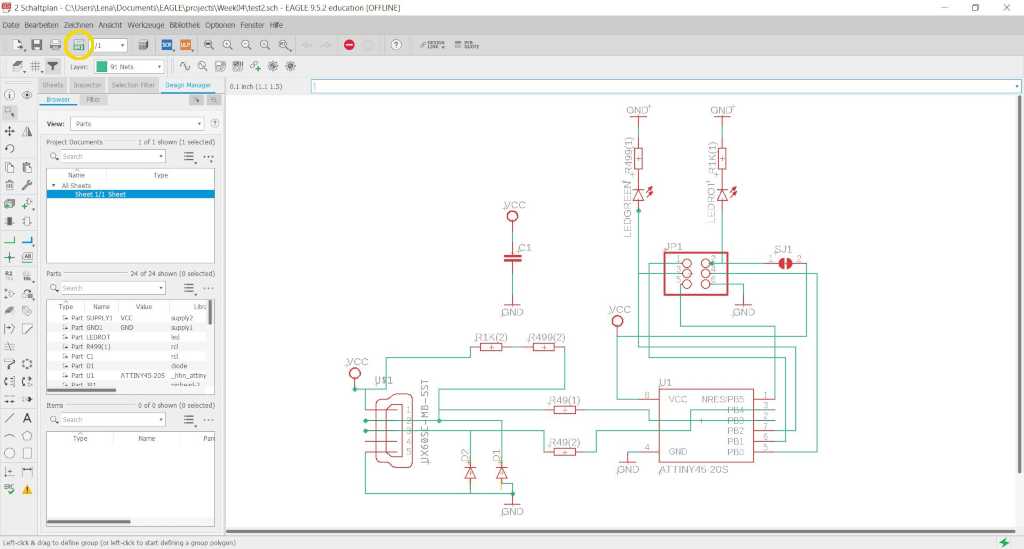The image size is (1024, 549).
Task: Open the Parts list options menu
Action: pyautogui.click(x=189, y=288)
